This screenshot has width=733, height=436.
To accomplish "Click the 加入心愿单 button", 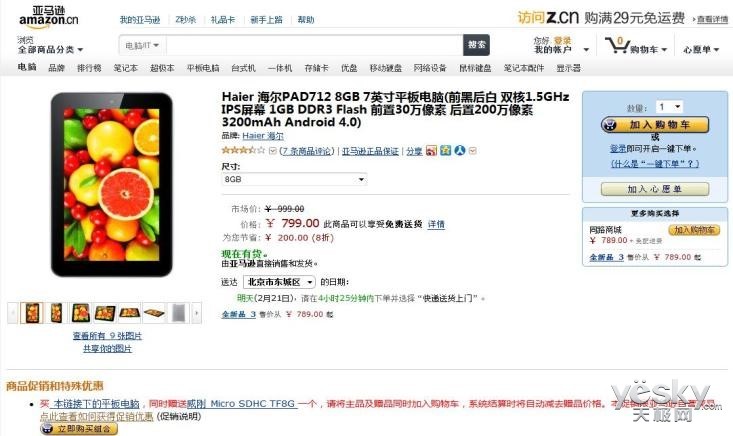I will click(654, 189).
